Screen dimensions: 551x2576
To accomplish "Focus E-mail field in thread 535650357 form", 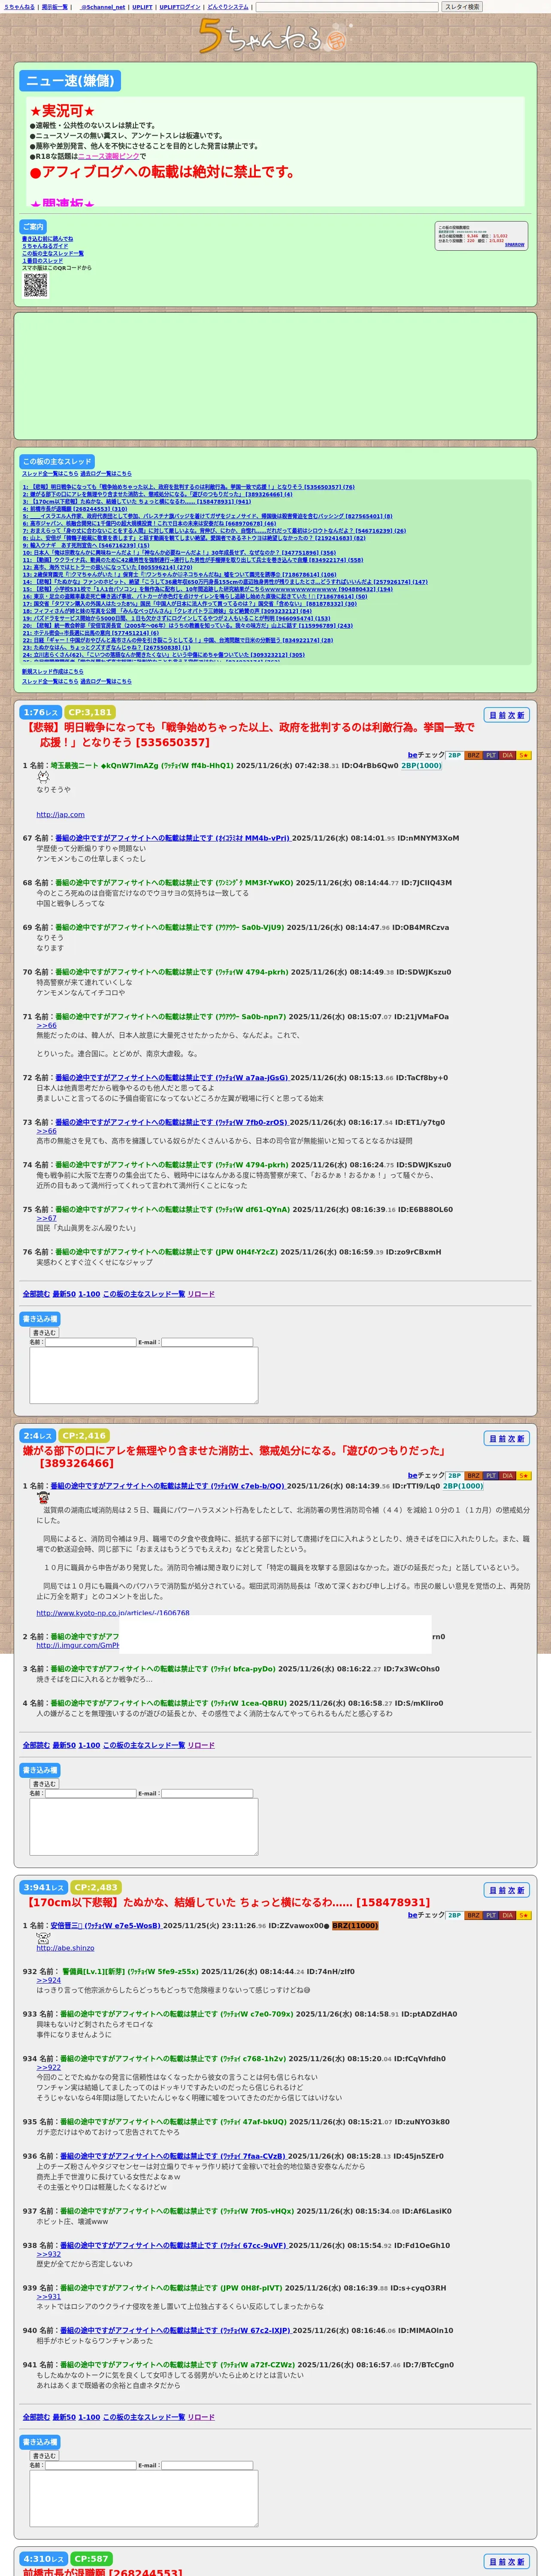I will [x=207, y=1342].
